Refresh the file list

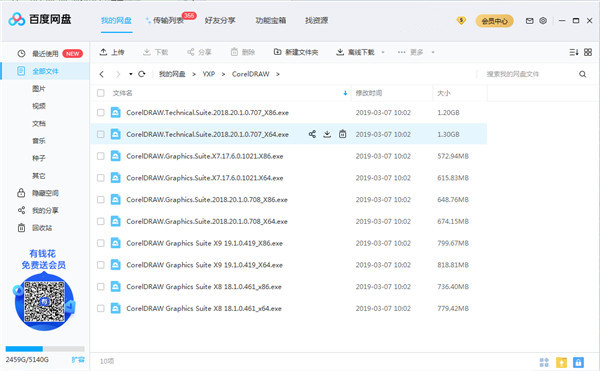(x=142, y=74)
